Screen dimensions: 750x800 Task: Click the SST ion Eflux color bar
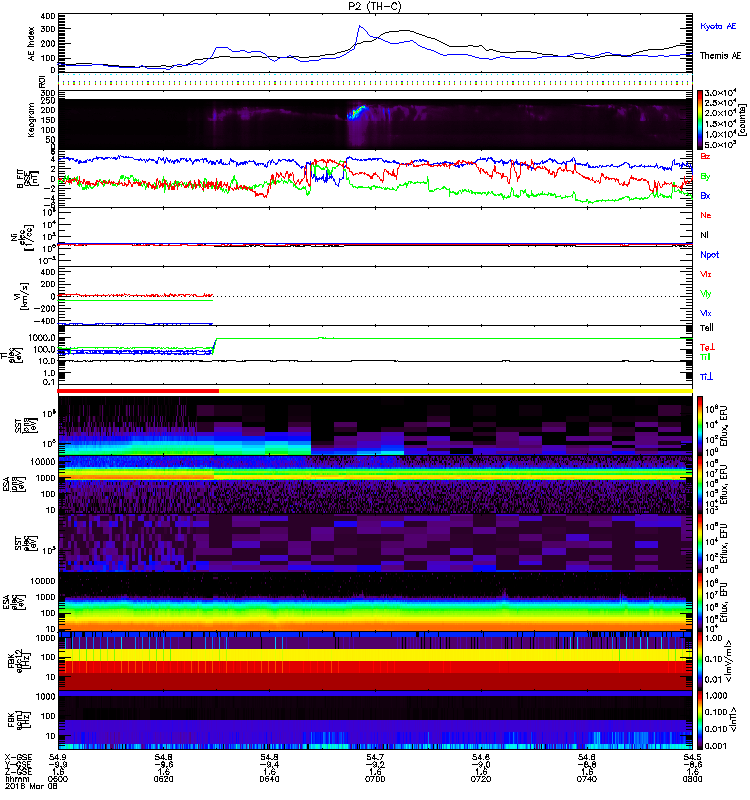tap(700, 425)
